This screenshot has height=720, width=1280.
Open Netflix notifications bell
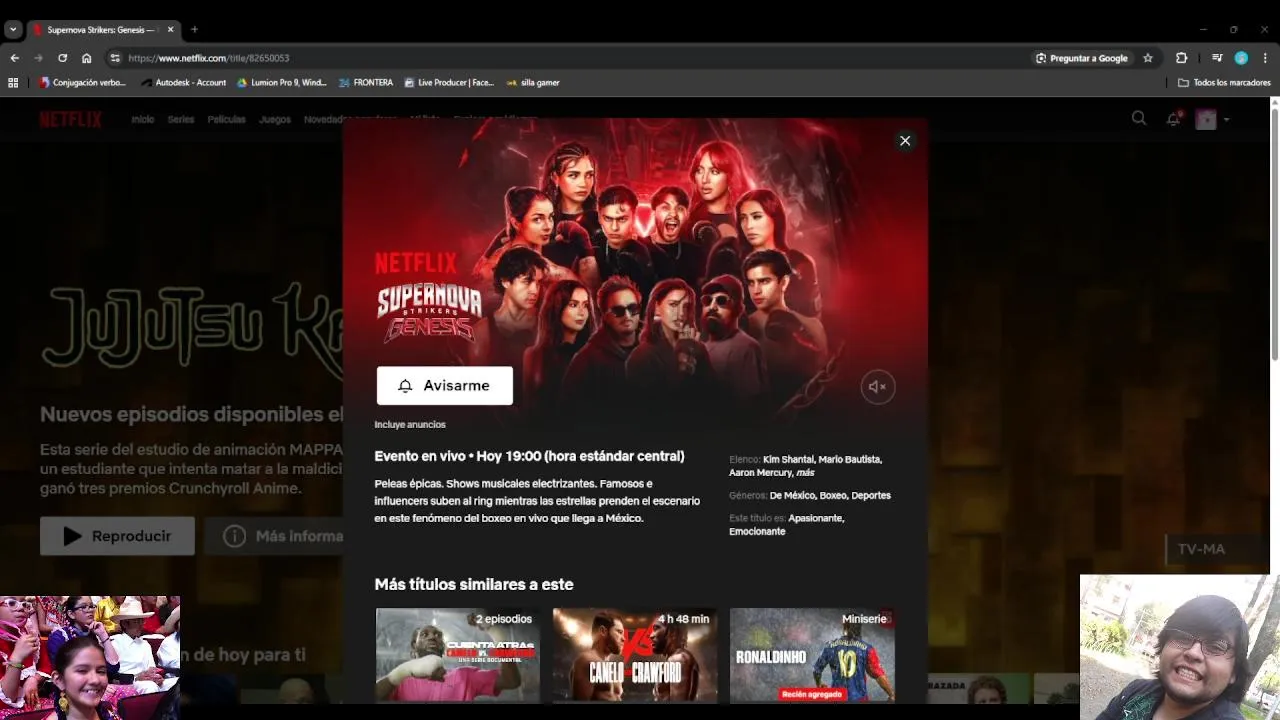coord(1174,119)
